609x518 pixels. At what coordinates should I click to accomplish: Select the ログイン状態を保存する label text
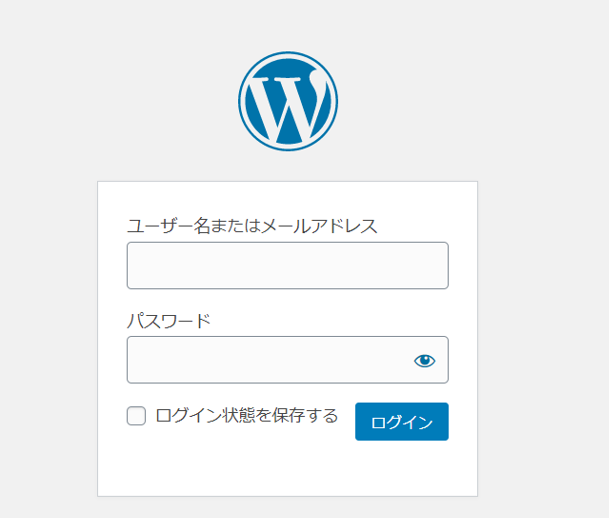pyautogui.click(x=247, y=415)
